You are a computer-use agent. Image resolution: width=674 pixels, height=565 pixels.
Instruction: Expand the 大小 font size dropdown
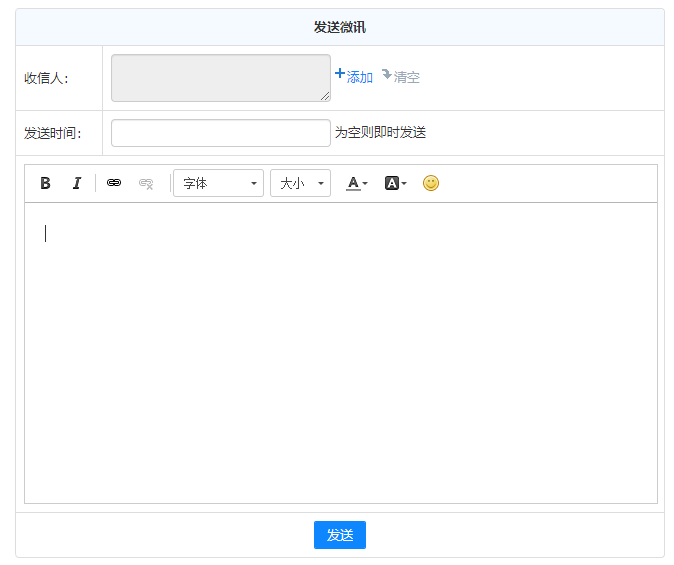point(300,183)
